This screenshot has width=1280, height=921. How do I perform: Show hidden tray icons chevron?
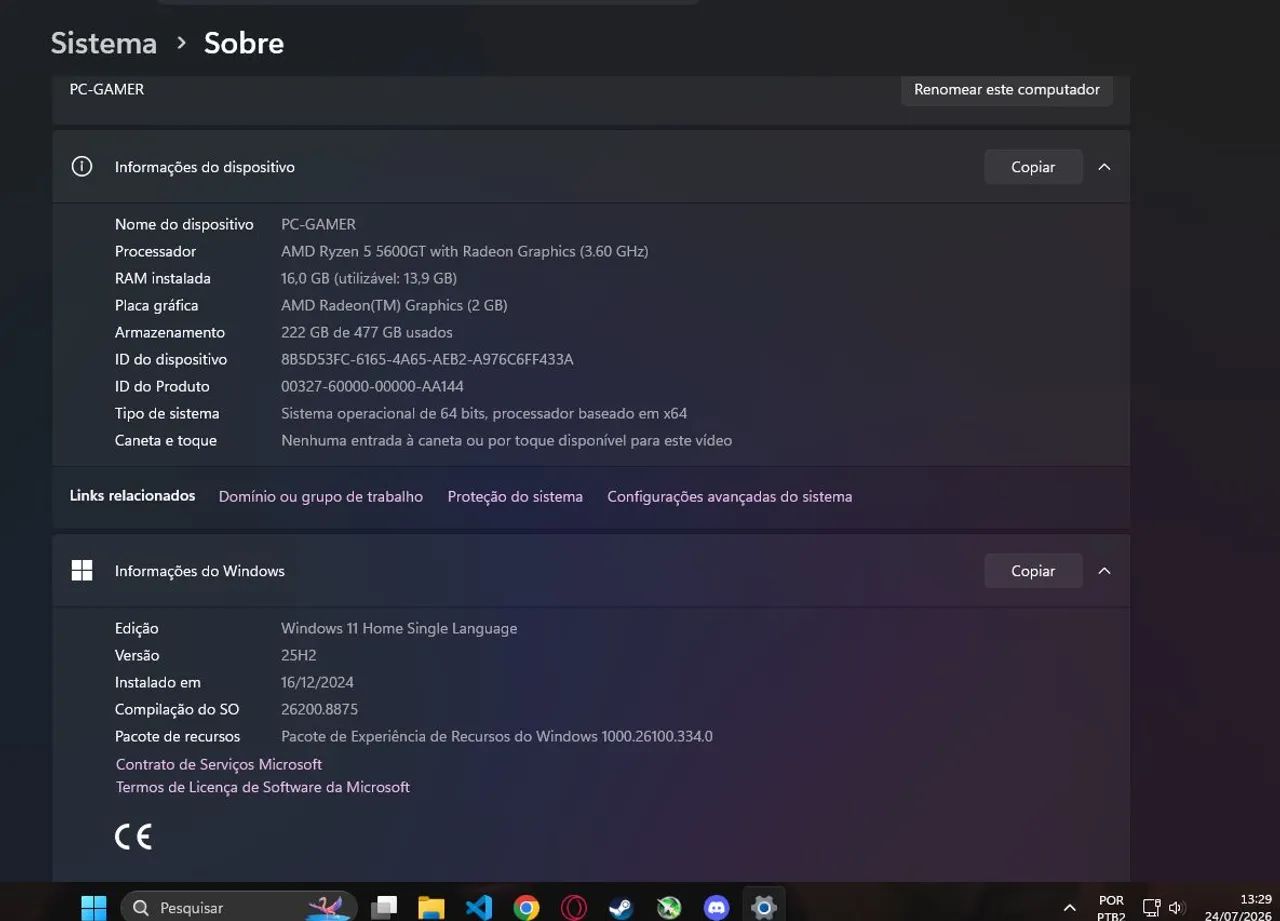pos(1071,908)
